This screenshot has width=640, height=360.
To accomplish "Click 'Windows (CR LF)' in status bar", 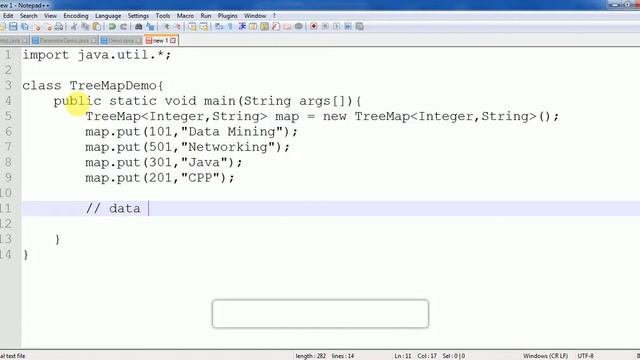I will point(545,356).
